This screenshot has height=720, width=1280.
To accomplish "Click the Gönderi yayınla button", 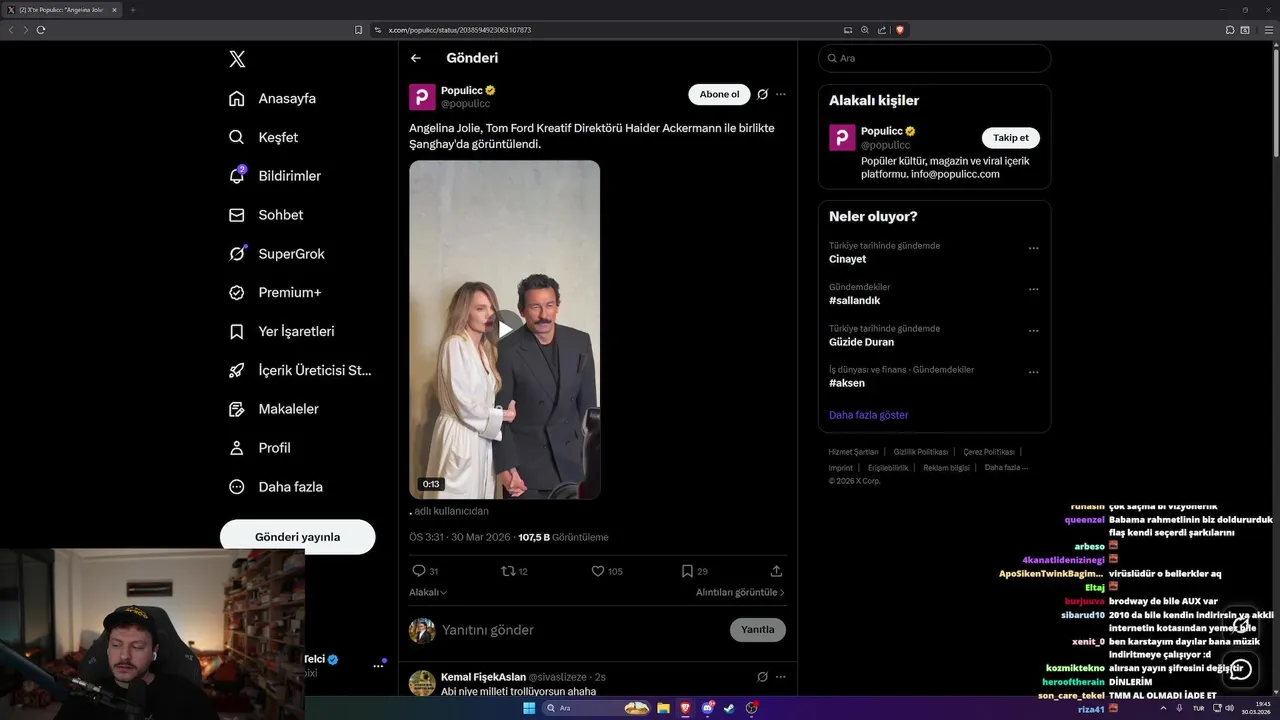I will click(298, 537).
